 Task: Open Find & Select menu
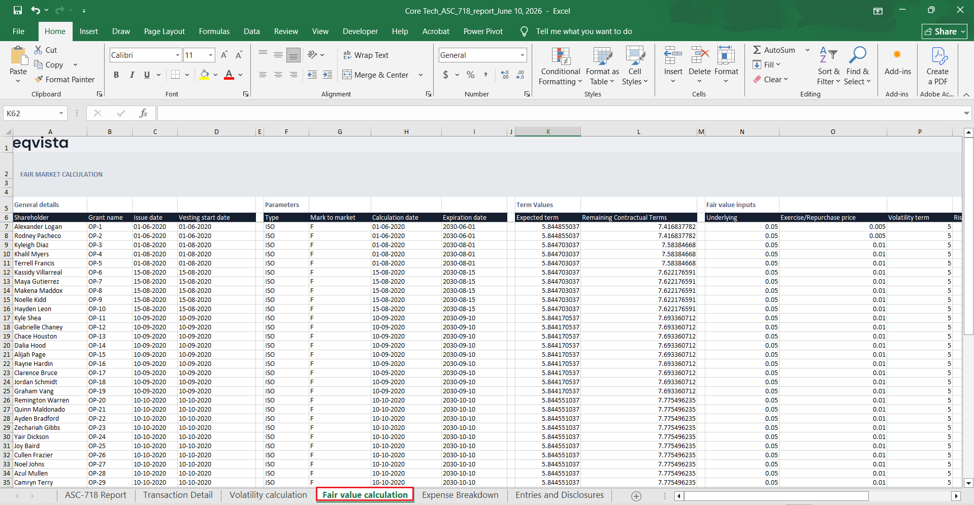click(857, 66)
